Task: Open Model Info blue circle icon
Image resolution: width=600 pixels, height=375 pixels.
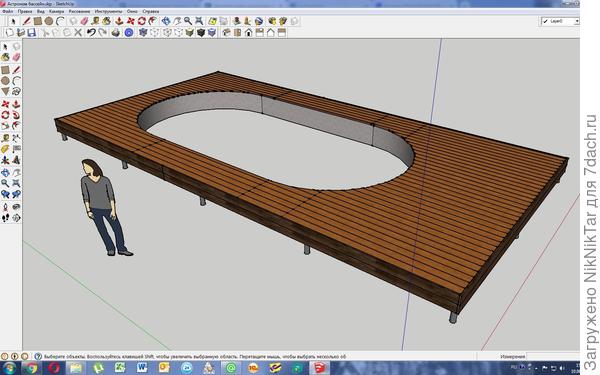Action: click(129, 33)
